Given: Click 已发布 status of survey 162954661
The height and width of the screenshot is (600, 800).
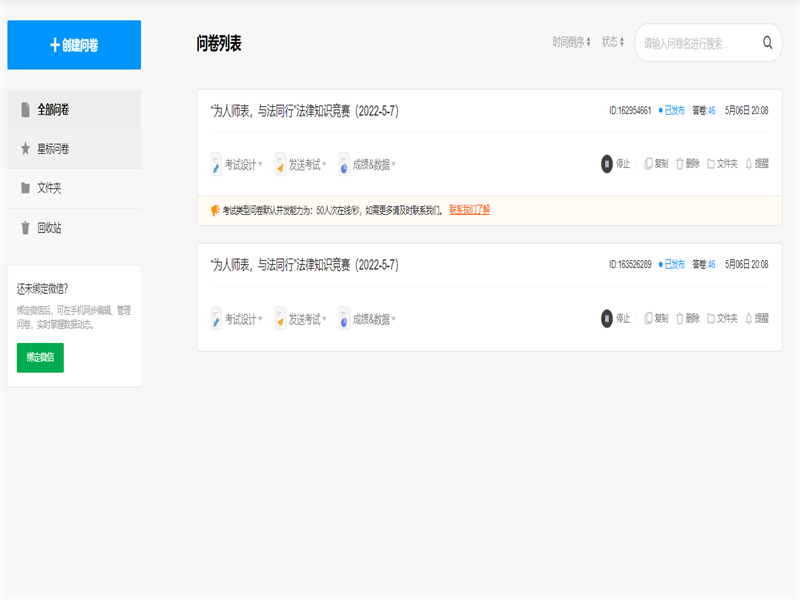Looking at the screenshot, I should point(672,111).
